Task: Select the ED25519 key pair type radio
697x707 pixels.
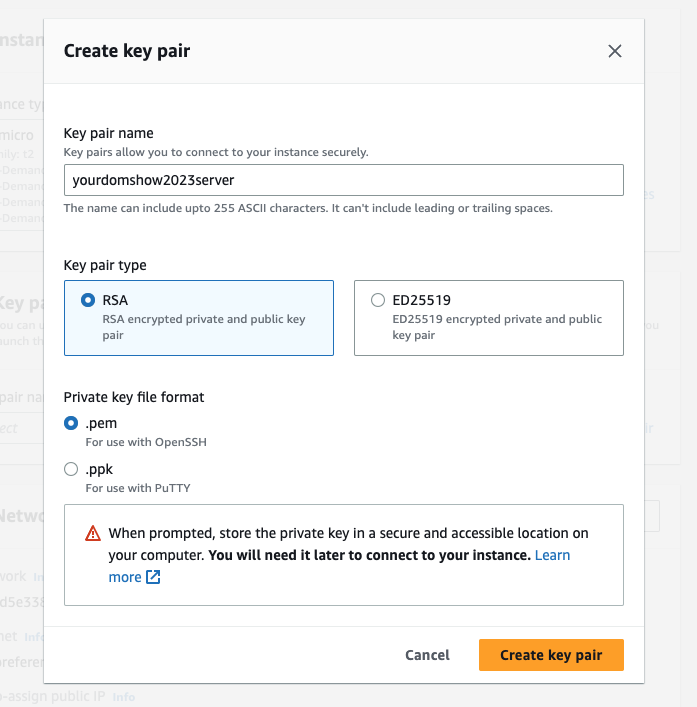Action: tap(378, 300)
